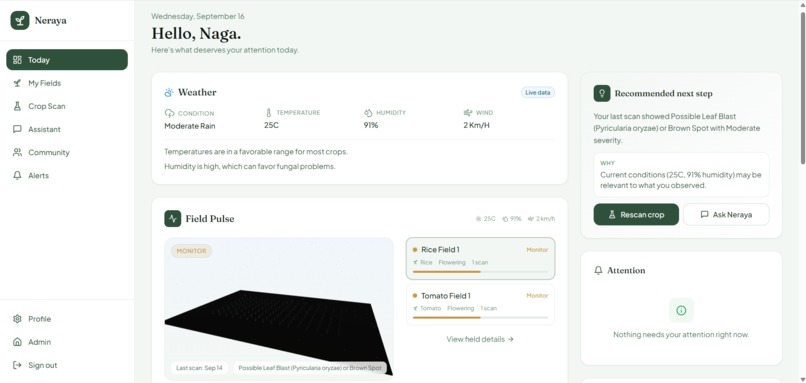Viewport: 806px width, 383px height.
Task: Open Crop Scan from the sidebar
Action: 67,106
